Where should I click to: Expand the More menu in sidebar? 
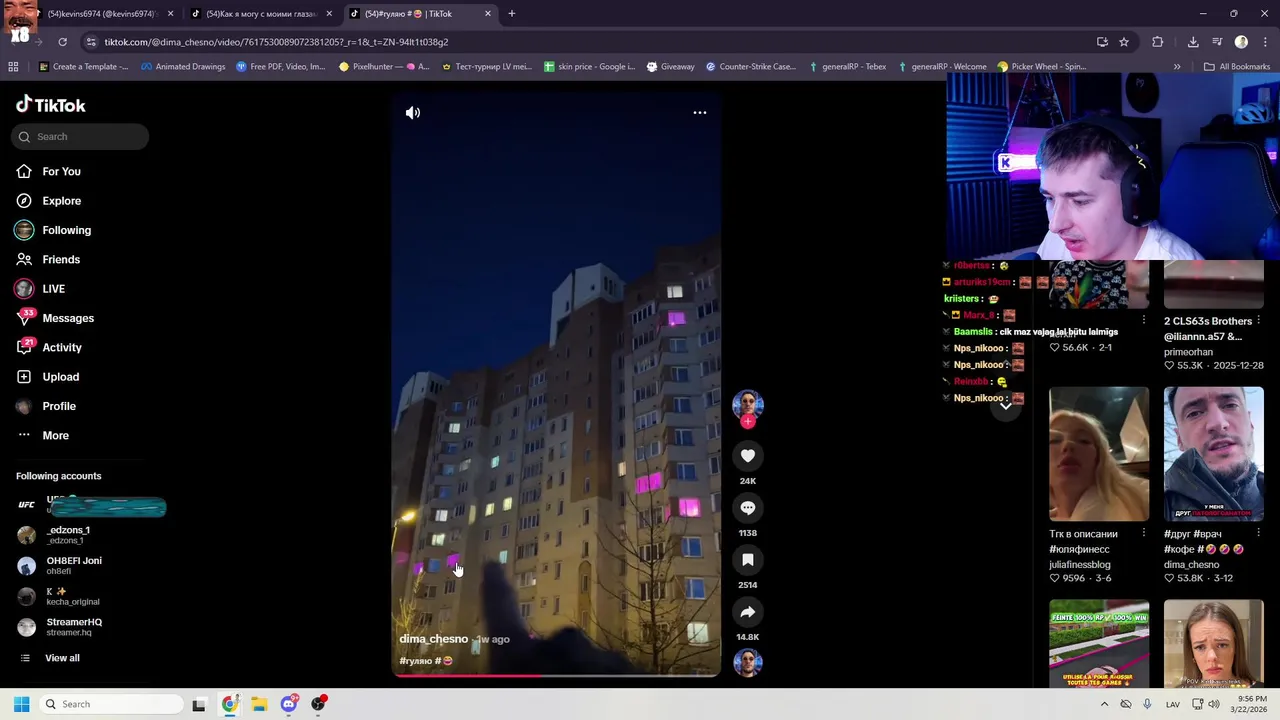[x=55, y=436]
